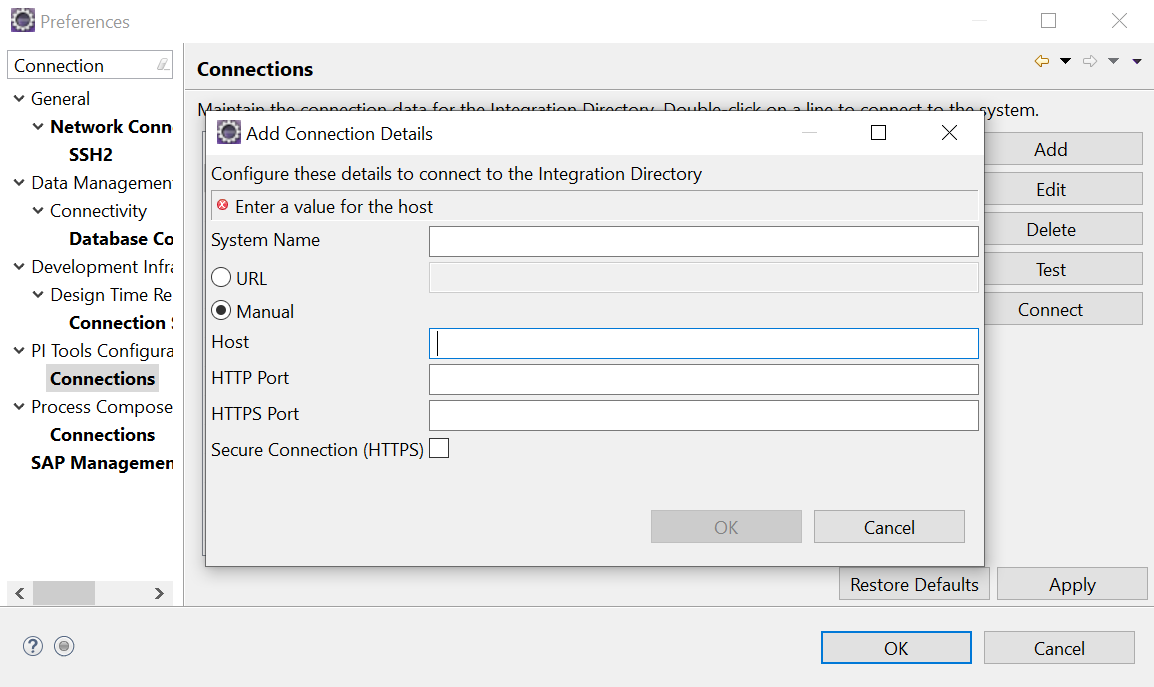Clear the Connection filter text with the eraser icon
Viewport: 1154px width, 687px height.
tap(163, 66)
